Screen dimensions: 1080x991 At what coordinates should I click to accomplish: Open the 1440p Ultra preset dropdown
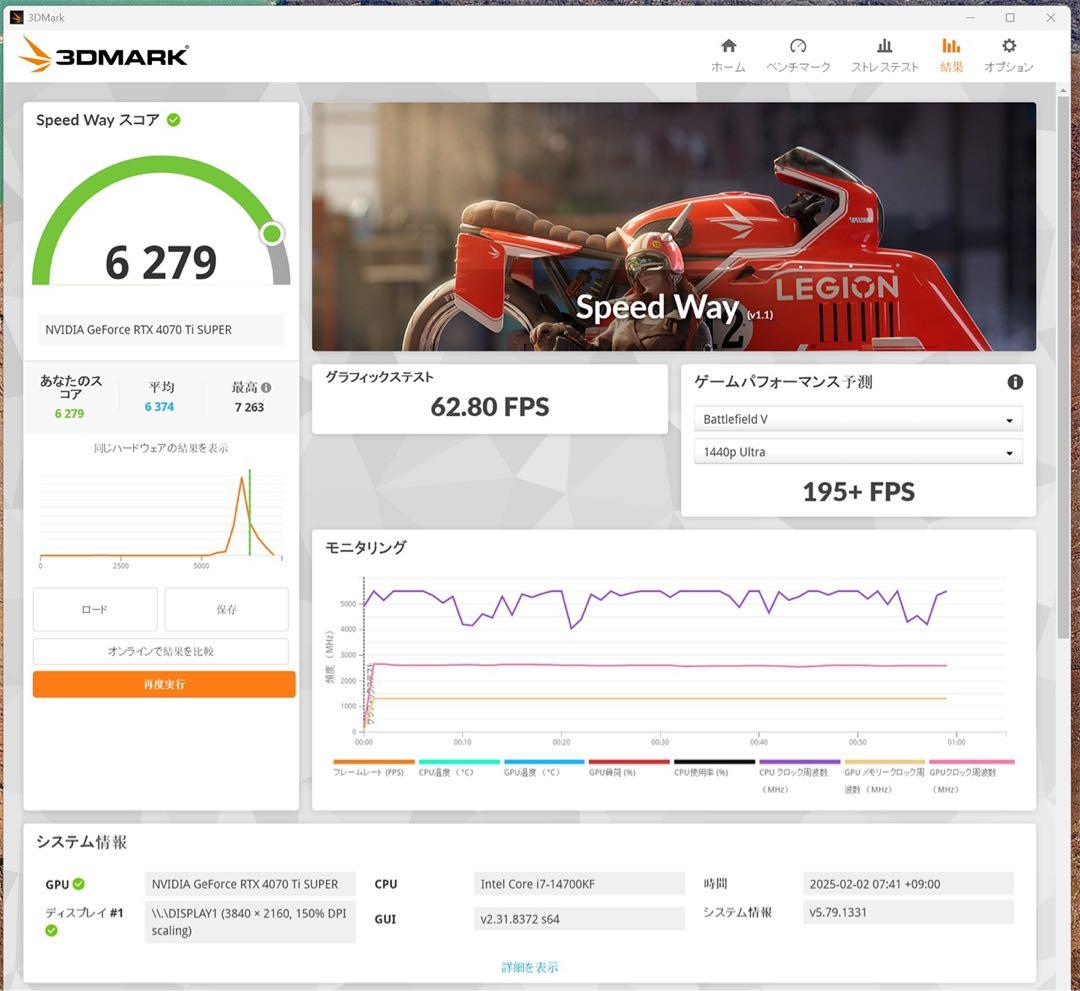point(857,452)
